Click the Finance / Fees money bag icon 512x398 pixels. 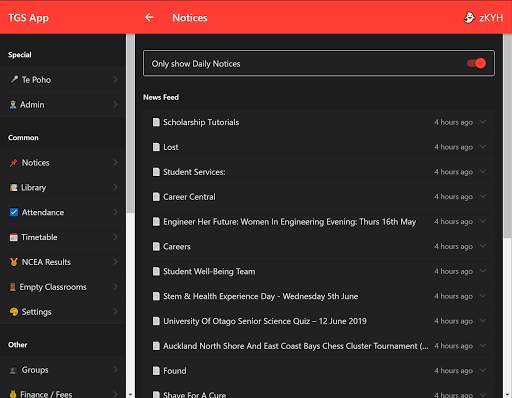[13, 394]
